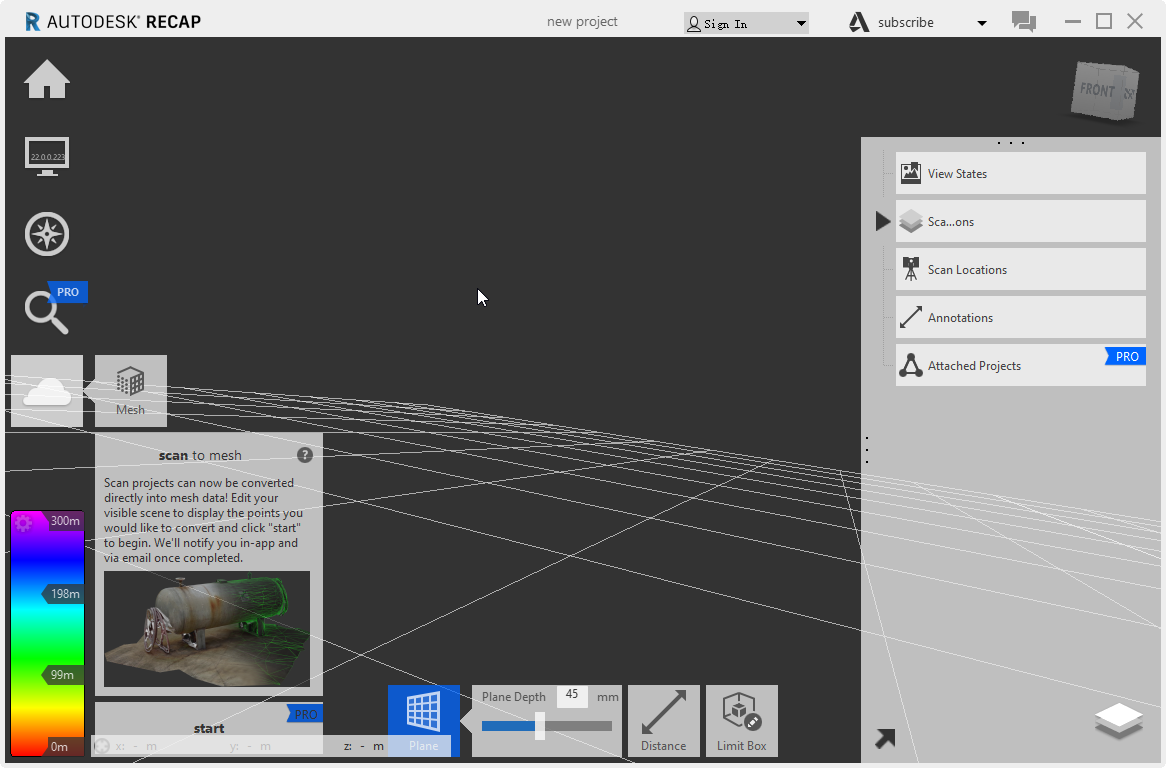Screen dimensions: 1166x768
Task: Open the Sign In dropdown
Action: pos(745,22)
